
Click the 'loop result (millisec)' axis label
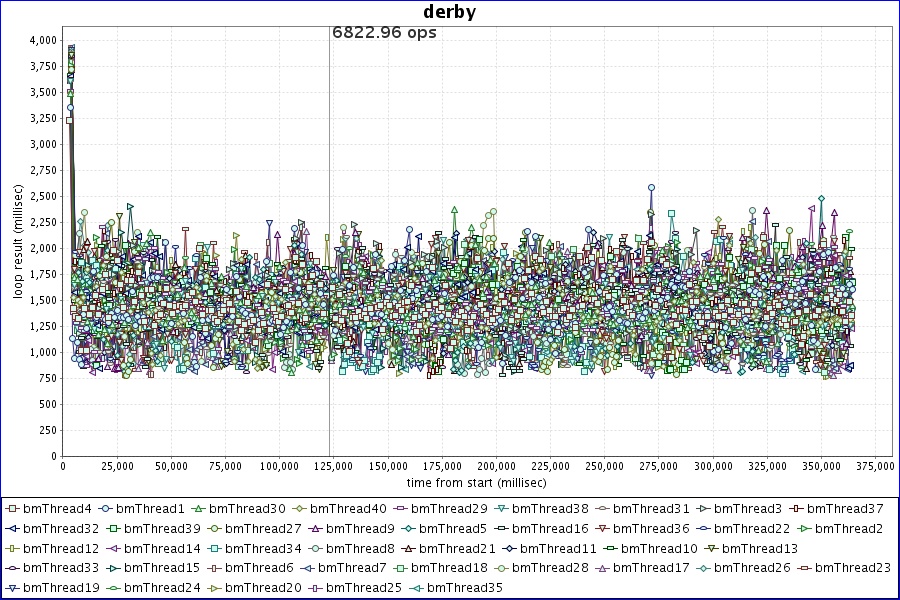17,246
